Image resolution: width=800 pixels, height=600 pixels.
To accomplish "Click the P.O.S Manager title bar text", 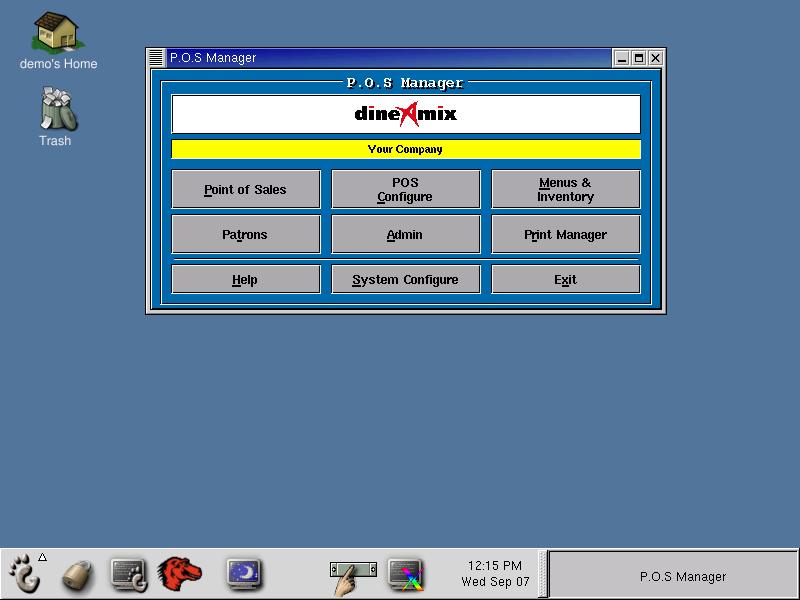I will [213, 58].
